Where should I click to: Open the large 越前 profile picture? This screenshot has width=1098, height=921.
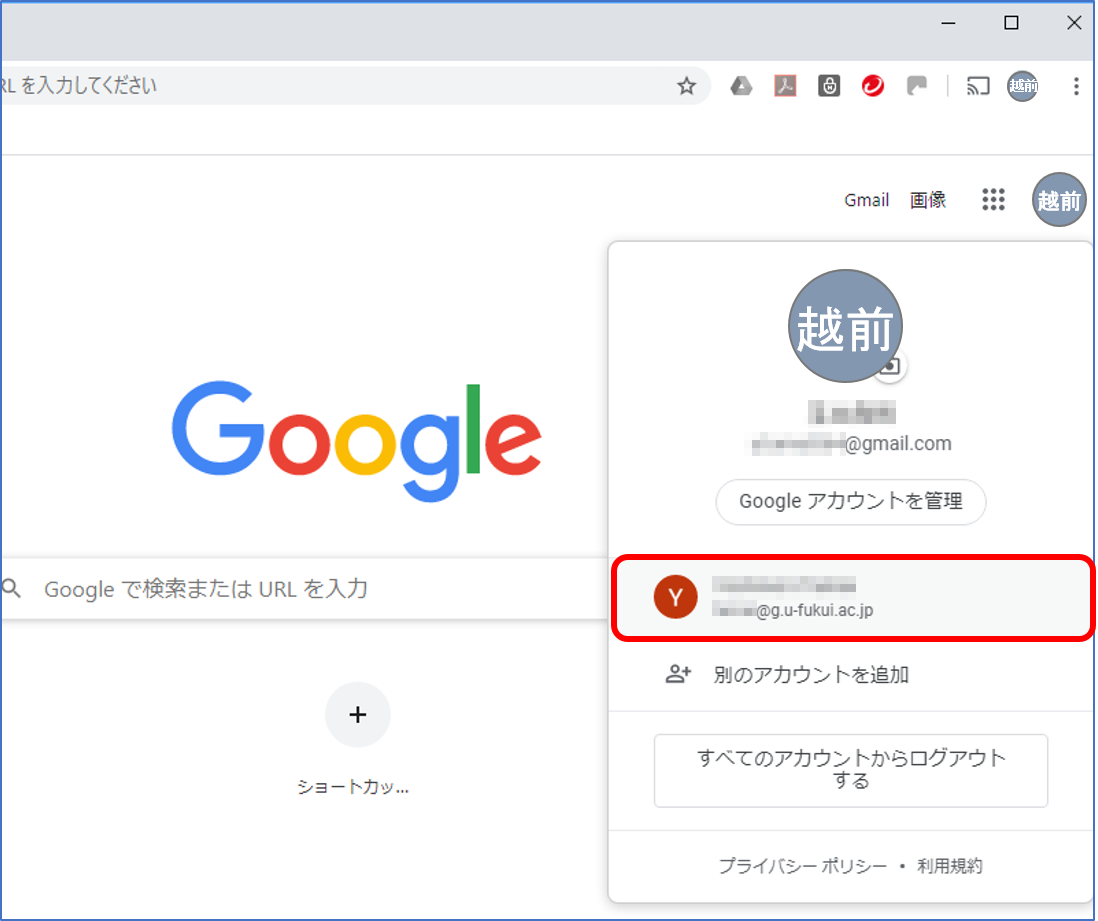(x=845, y=326)
